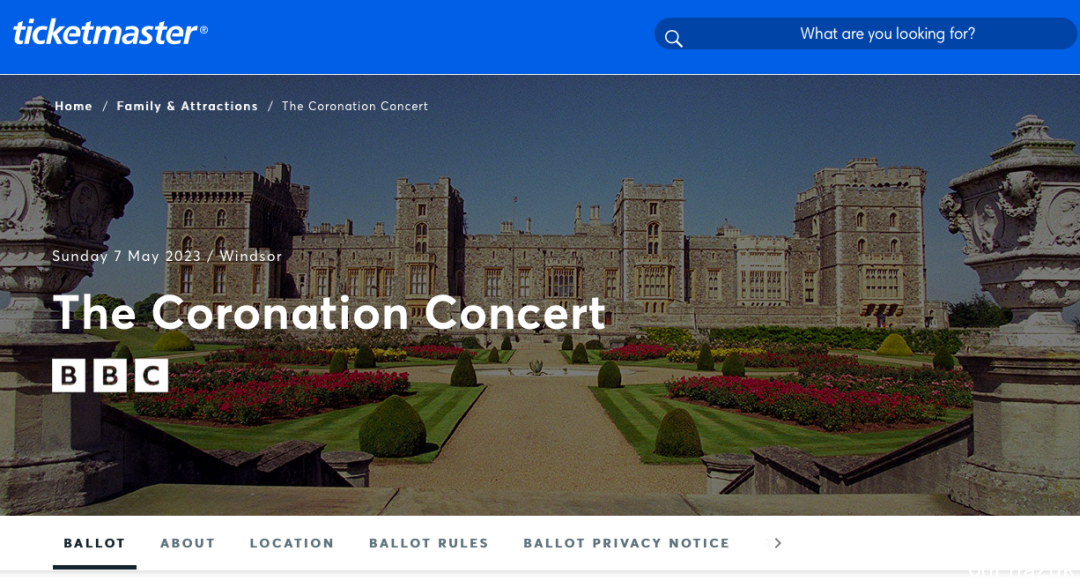
Task: Click the registered trademark symbol beside ticketmaster
Action: pos(203,30)
